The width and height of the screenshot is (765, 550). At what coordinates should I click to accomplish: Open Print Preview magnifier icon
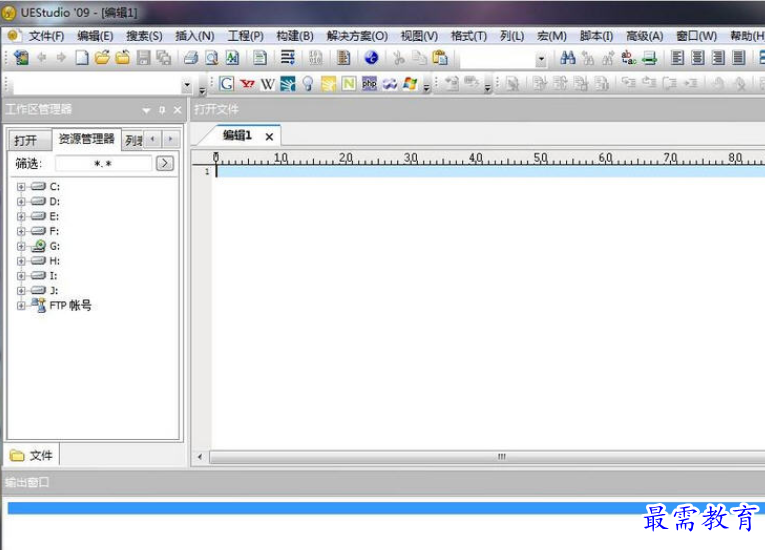212,58
